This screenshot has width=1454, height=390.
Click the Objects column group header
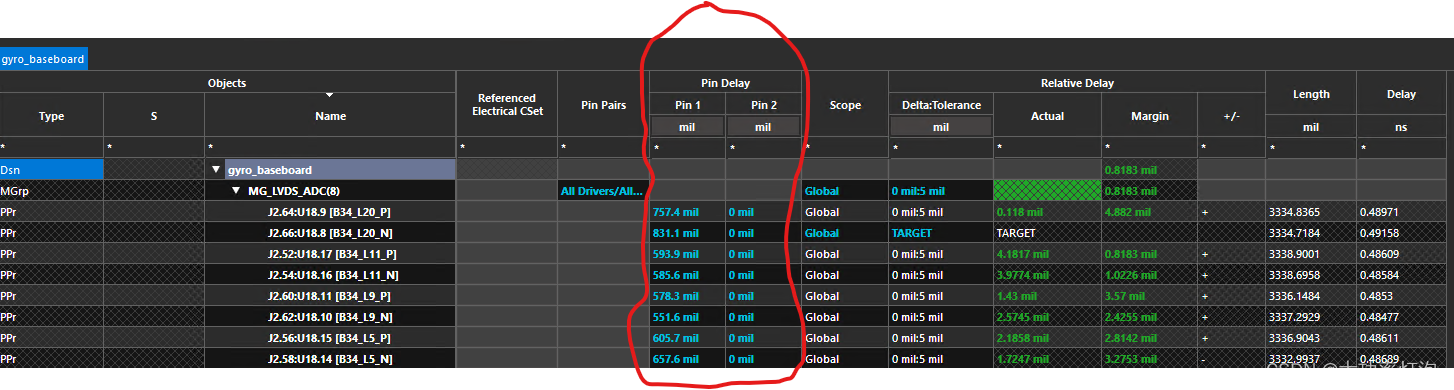coord(227,83)
